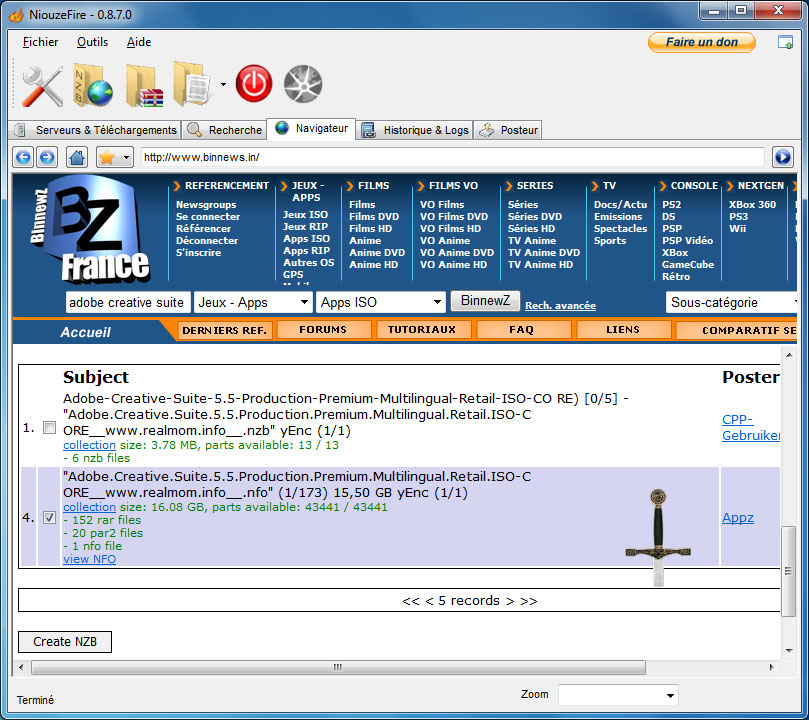Click the folder with RAR archive icon
Screen dimensions: 809x720
144,86
